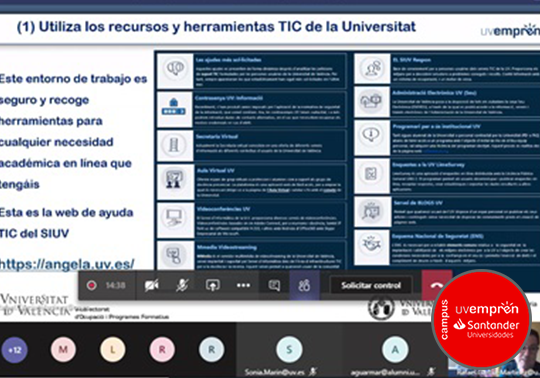Open the Aula Virtual UV heading
Image resolution: width=540 pixels, height=378 pixels.
pyautogui.click(x=216, y=170)
